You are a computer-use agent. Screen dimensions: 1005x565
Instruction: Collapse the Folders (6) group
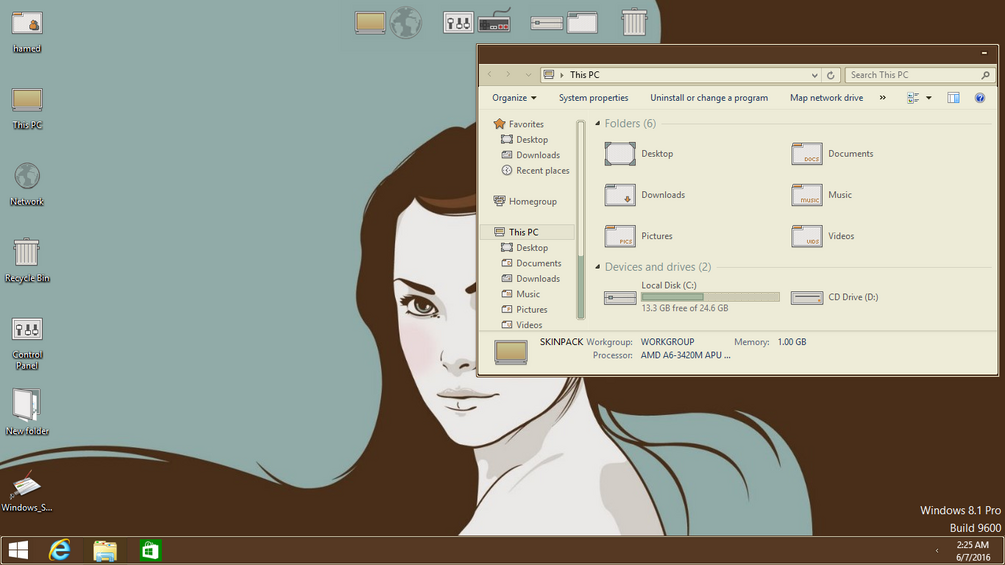(x=597, y=124)
